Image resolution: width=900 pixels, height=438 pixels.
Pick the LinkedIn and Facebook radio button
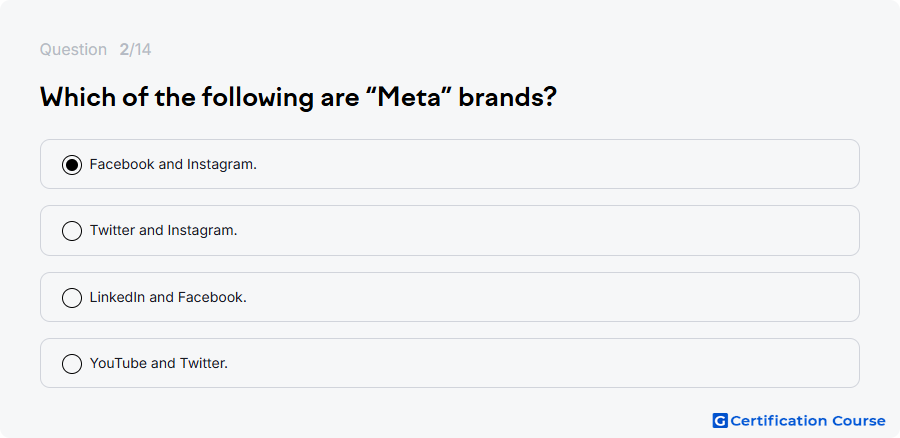click(x=72, y=298)
